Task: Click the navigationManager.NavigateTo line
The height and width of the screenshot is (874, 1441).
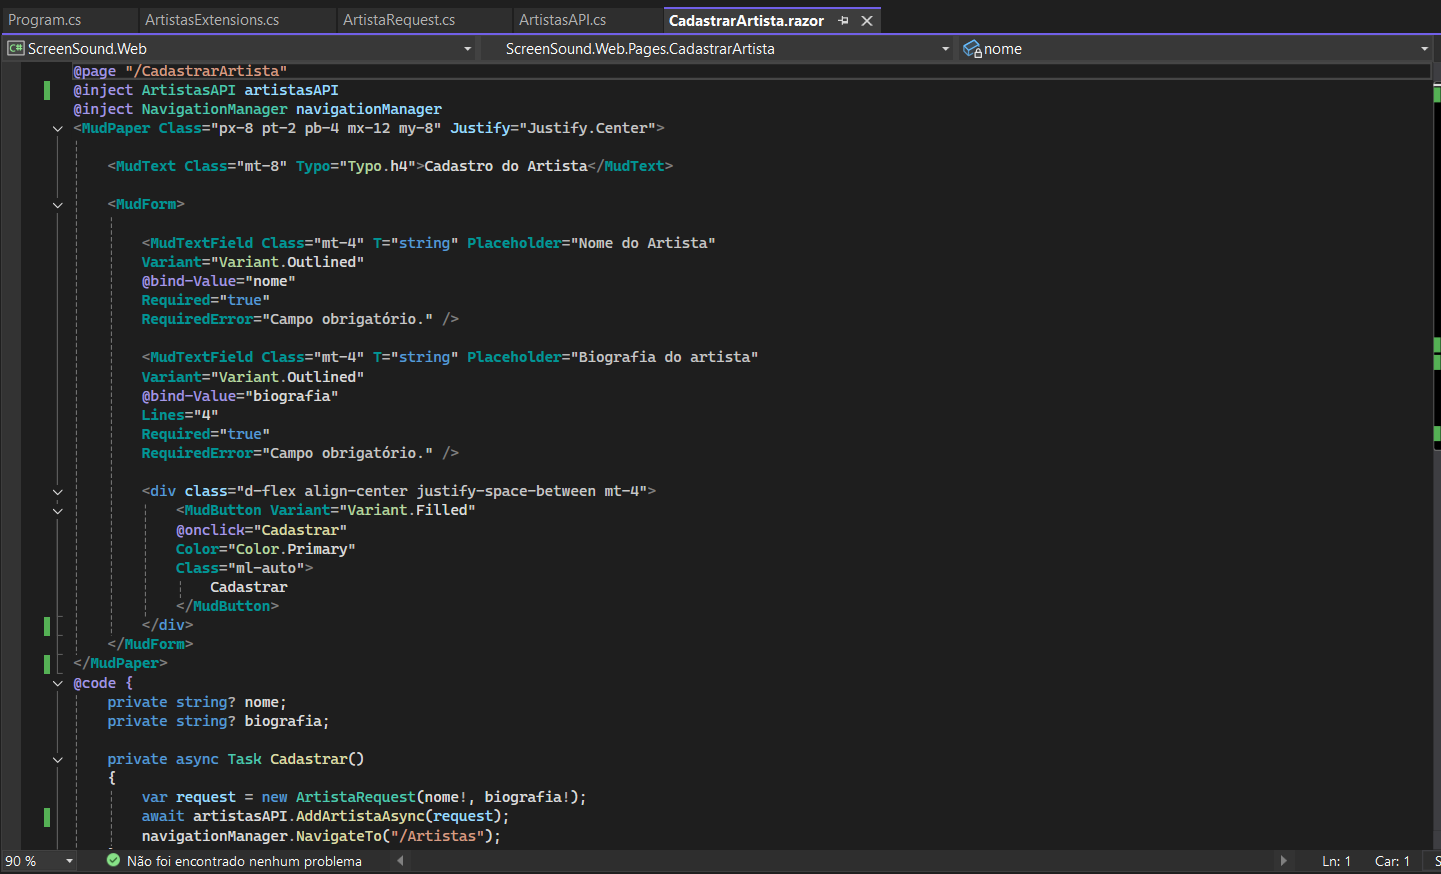Action: click(321, 836)
